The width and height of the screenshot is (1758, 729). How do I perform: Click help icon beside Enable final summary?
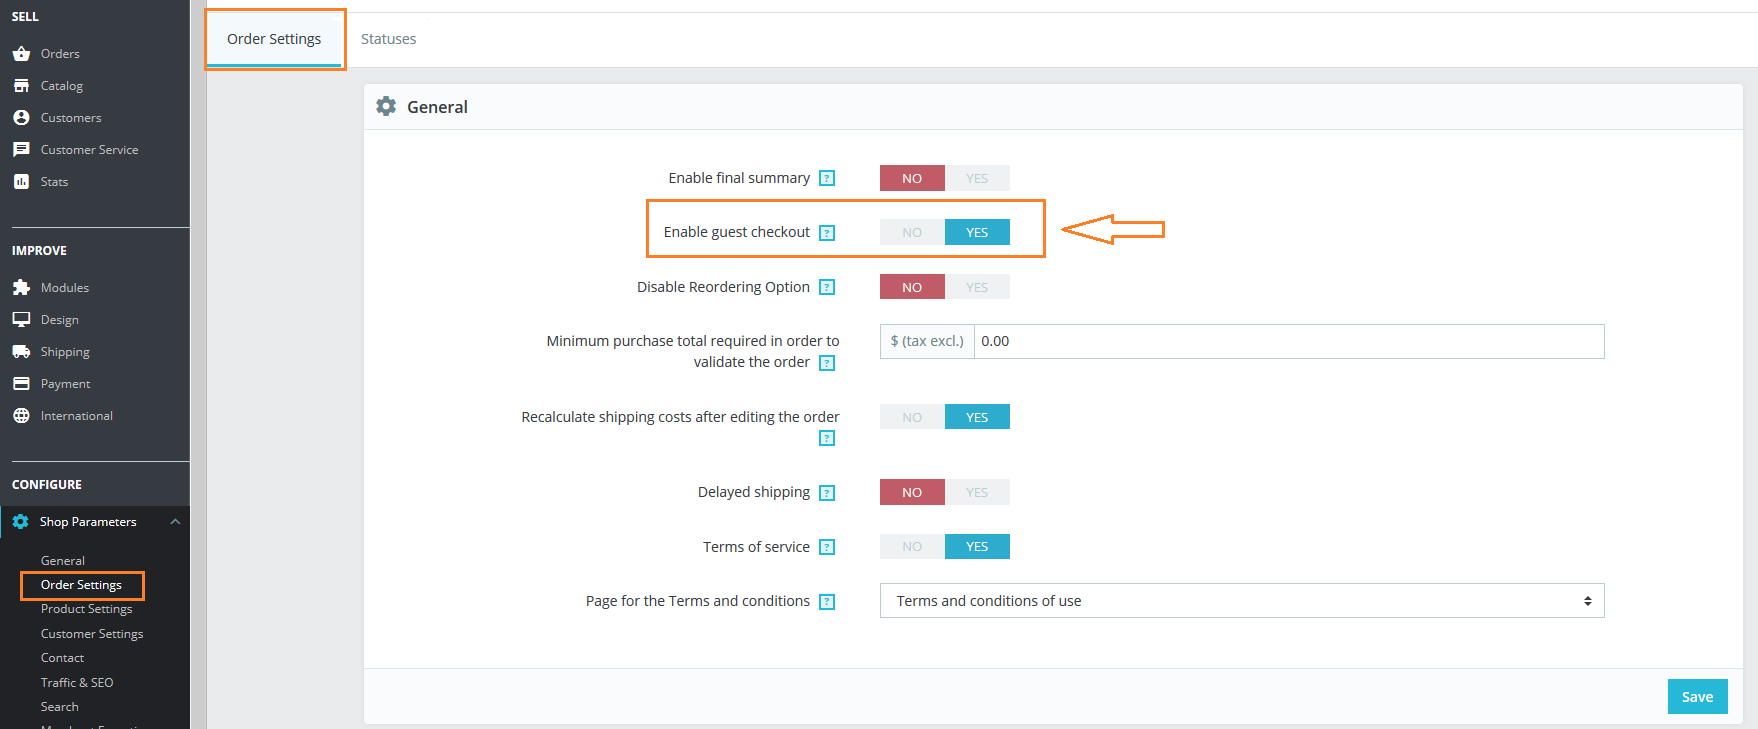click(827, 178)
